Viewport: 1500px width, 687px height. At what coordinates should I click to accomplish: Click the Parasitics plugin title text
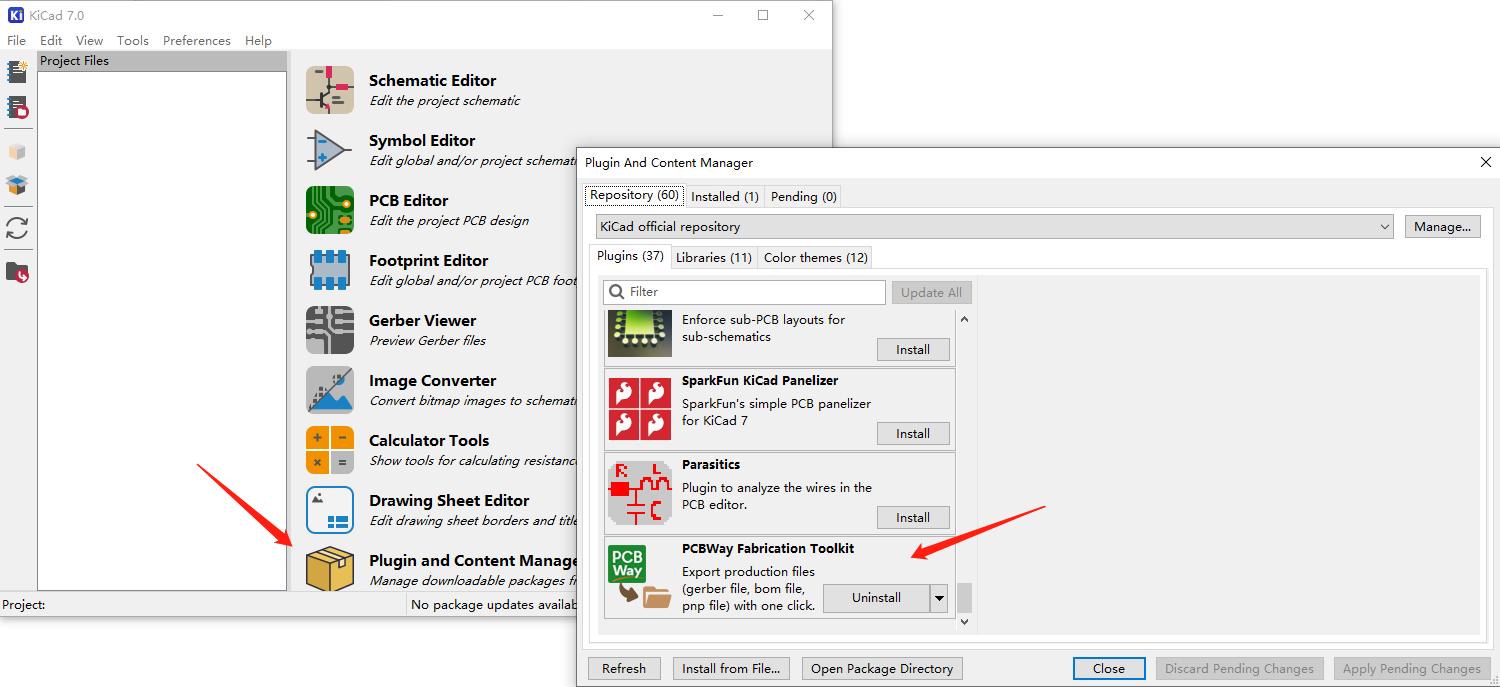point(711,465)
